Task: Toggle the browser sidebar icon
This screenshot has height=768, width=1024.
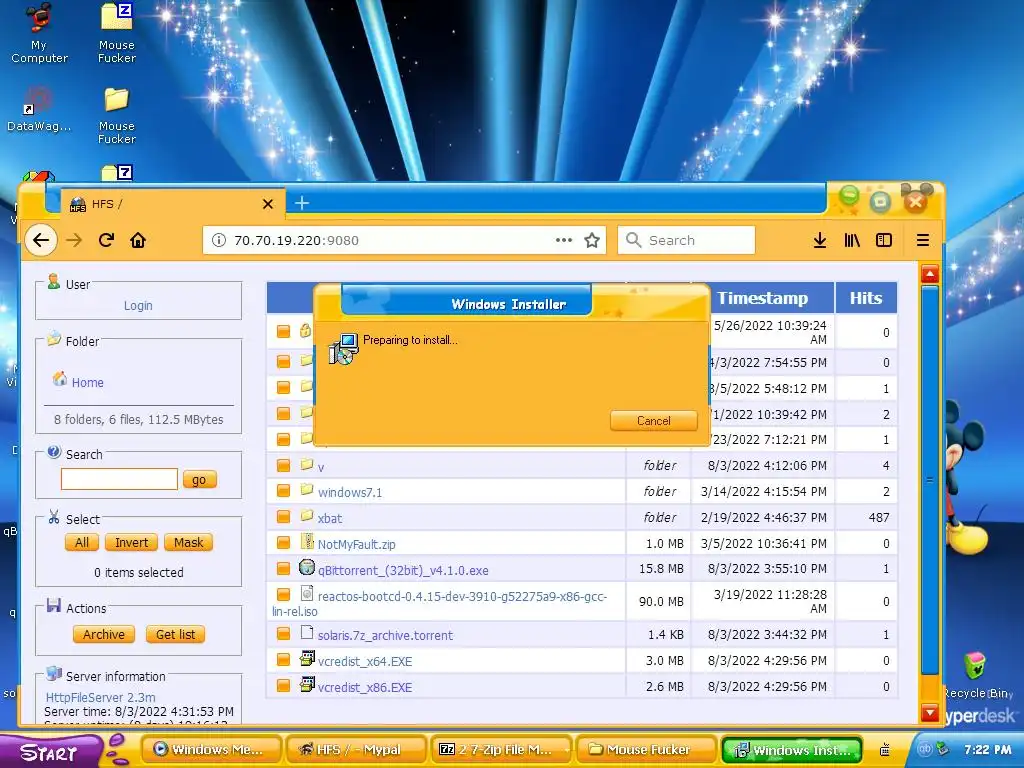Action: click(884, 240)
